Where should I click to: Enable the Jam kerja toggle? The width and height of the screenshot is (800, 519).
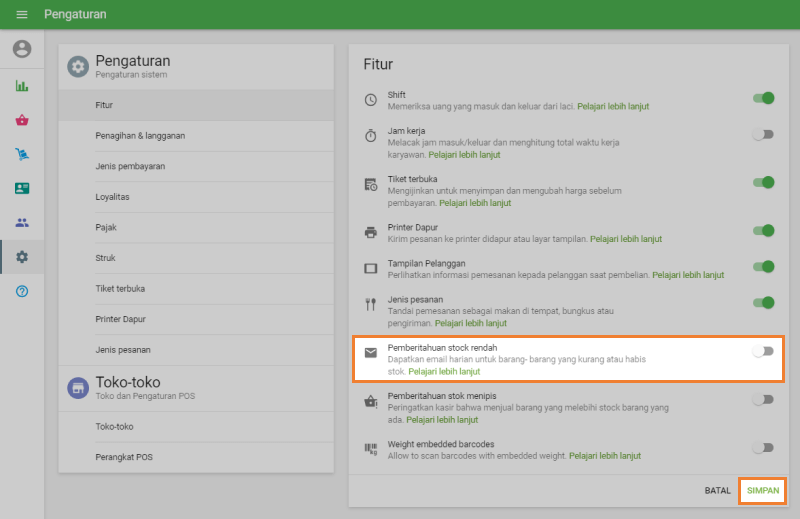coord(764,134)
